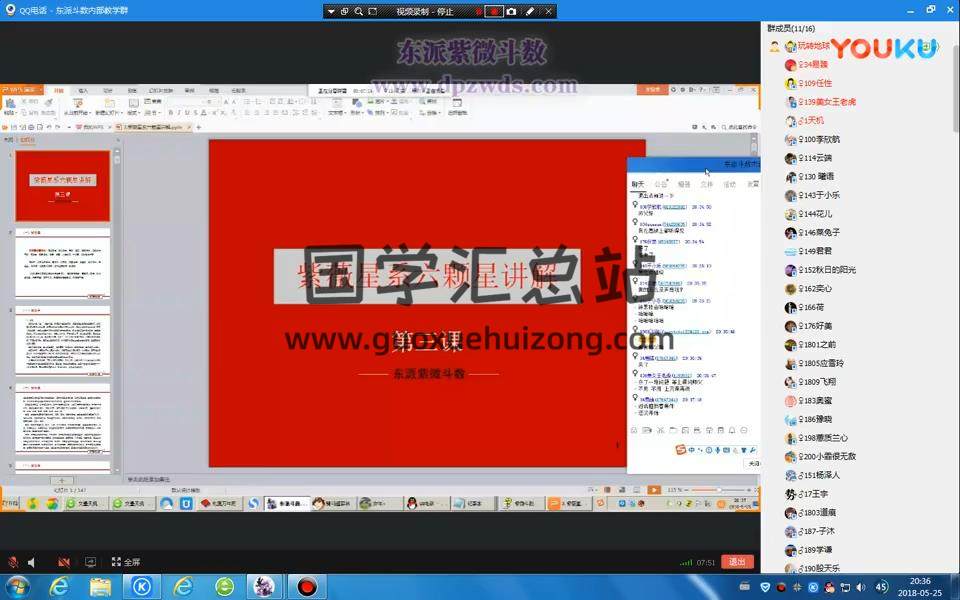Take a screenshot with the camera icon
This screenshot has width=960, height=600.
click(x=511, y=11)
